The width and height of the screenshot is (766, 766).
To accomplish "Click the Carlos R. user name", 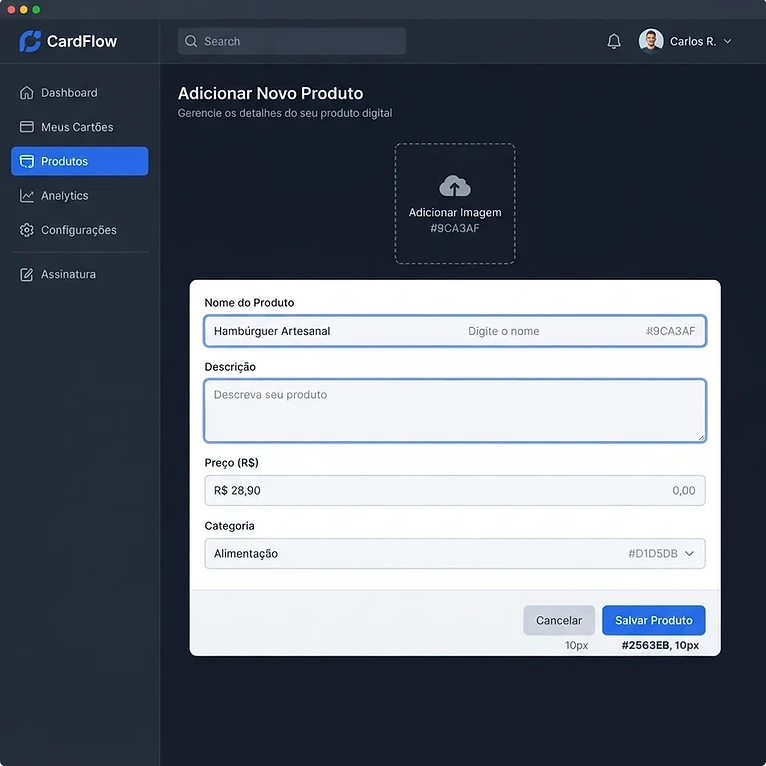I will (x=693, y=42).
